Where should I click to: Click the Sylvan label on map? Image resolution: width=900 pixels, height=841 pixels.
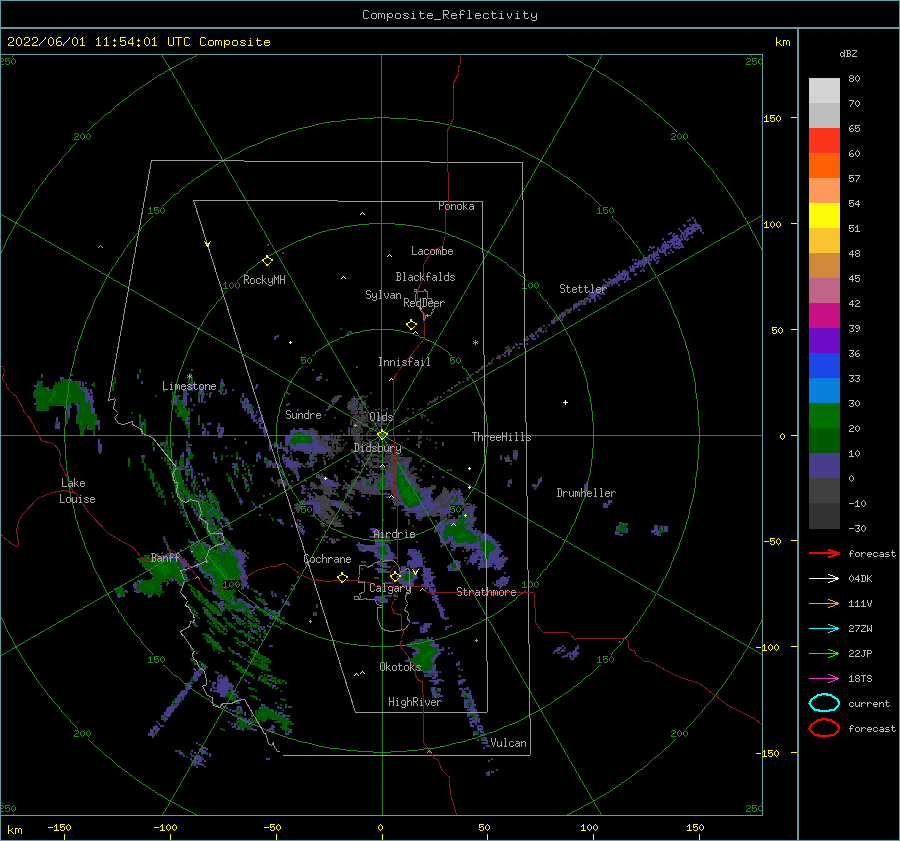(x=383, y=295)
